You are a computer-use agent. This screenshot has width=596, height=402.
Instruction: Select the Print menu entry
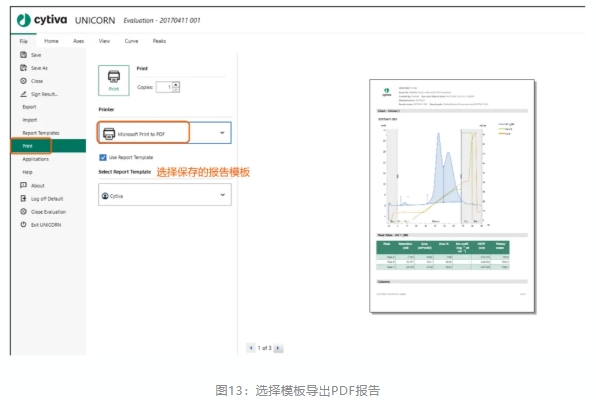[x=49, y=146]
